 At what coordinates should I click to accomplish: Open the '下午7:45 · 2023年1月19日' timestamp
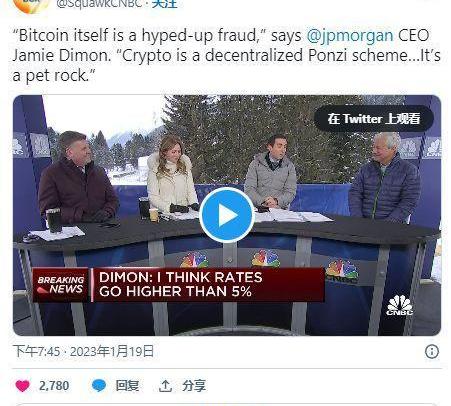click(x=83, y=351)
